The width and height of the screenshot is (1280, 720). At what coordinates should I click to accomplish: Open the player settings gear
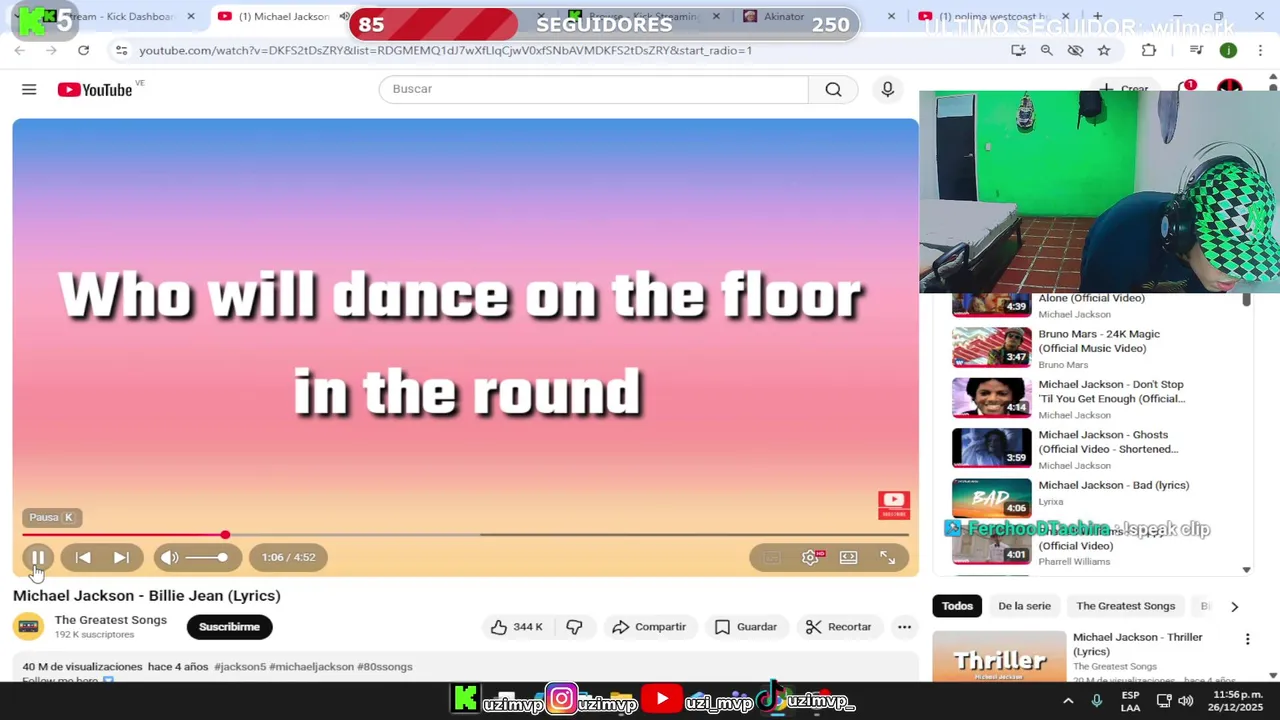pyautogui.click(x=810, y=557)
